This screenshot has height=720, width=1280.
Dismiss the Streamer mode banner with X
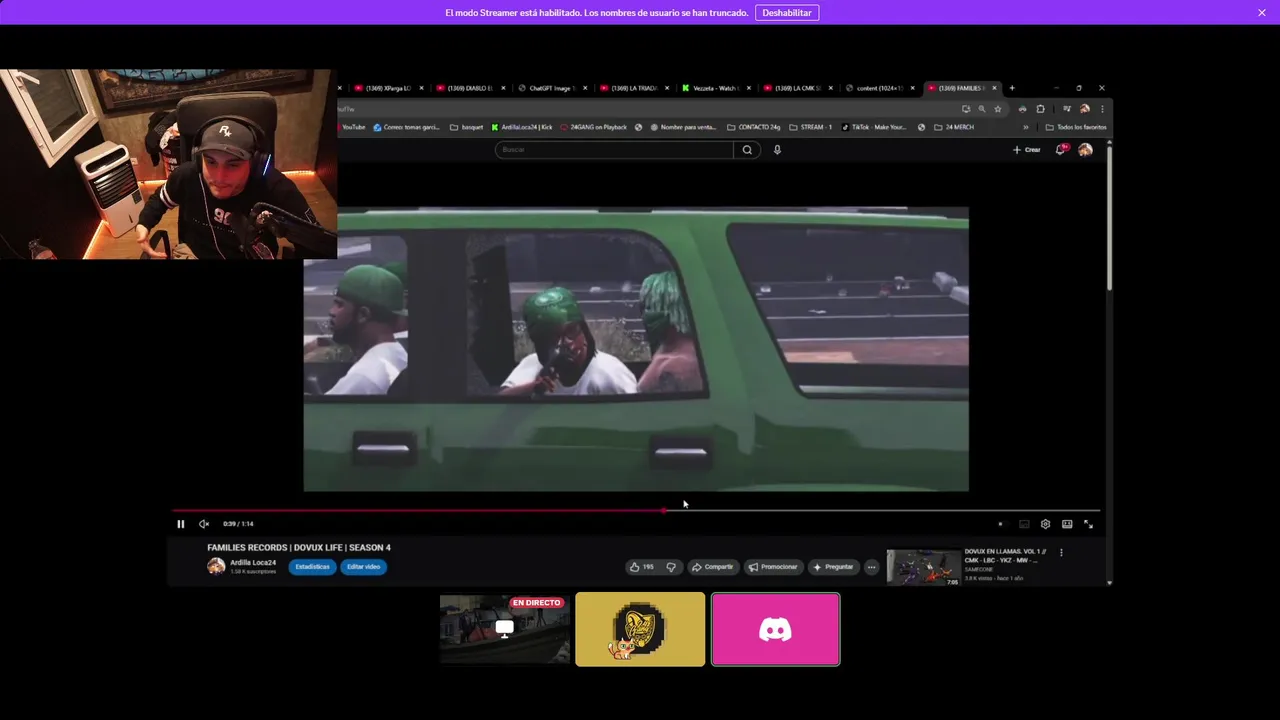pos(1262,13)
